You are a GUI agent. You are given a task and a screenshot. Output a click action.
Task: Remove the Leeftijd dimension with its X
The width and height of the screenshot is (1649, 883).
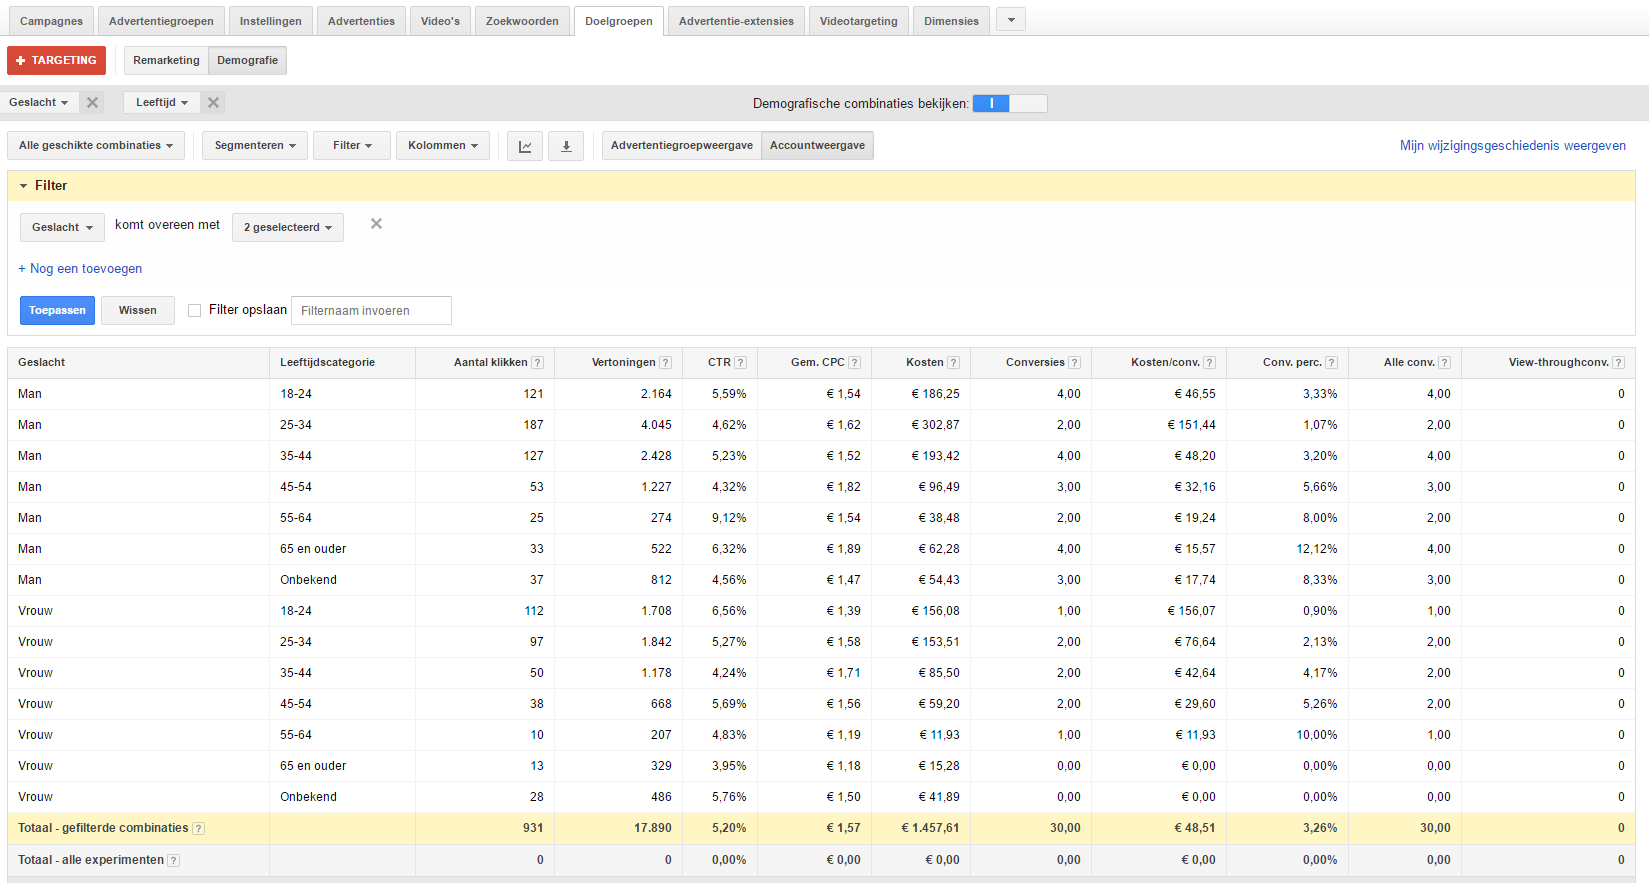(213, 102)
